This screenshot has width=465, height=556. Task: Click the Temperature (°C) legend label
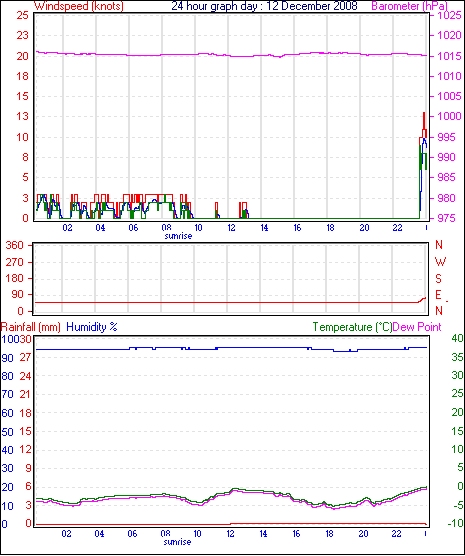(x=352, y=327)
